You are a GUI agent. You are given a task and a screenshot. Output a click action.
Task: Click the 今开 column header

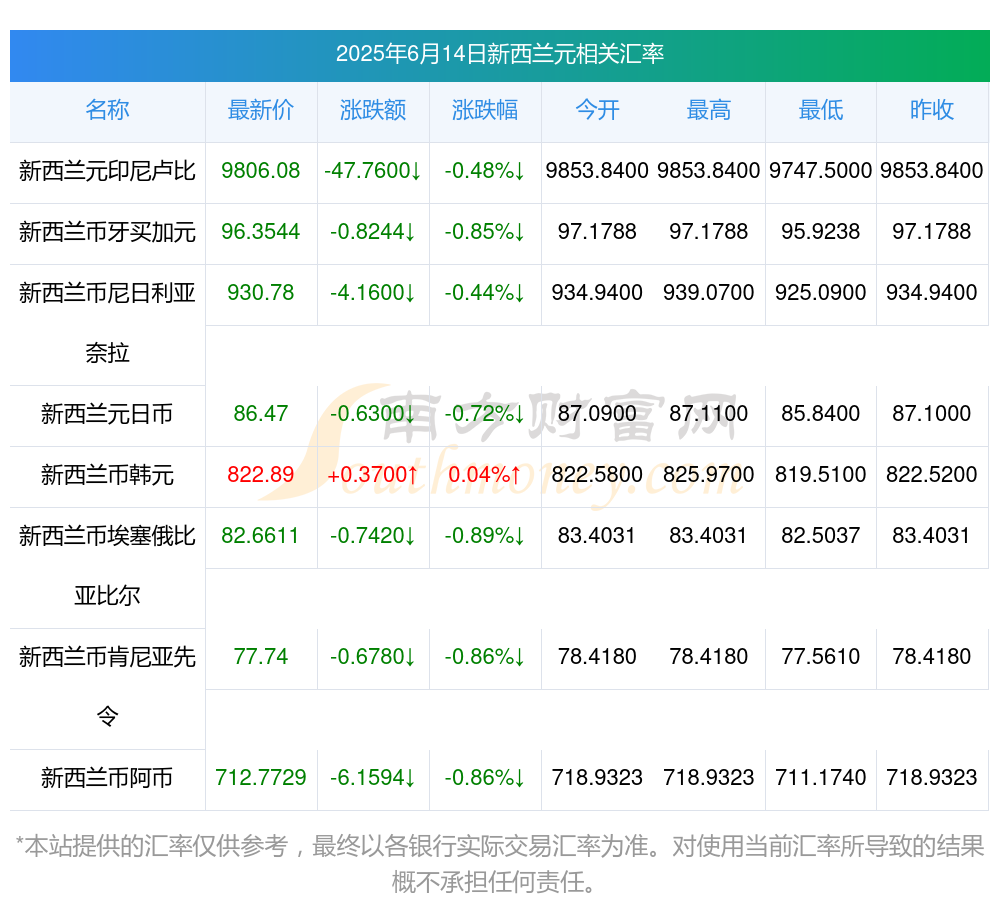click(597, 110)
